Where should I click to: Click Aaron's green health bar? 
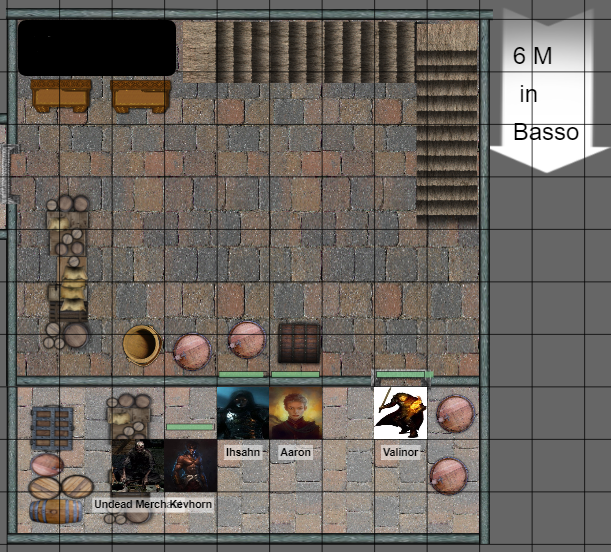coord(295,374)
